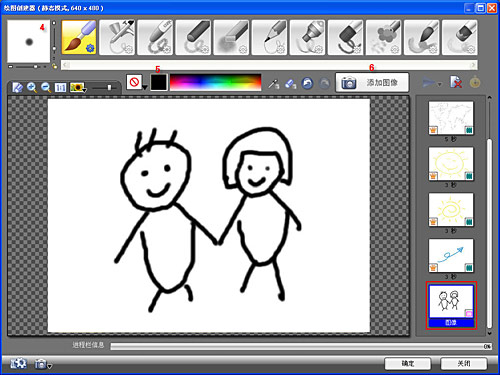Select the smiling sun thumbnail
Viewport: 500px width, 375px height.
[451, 164]
